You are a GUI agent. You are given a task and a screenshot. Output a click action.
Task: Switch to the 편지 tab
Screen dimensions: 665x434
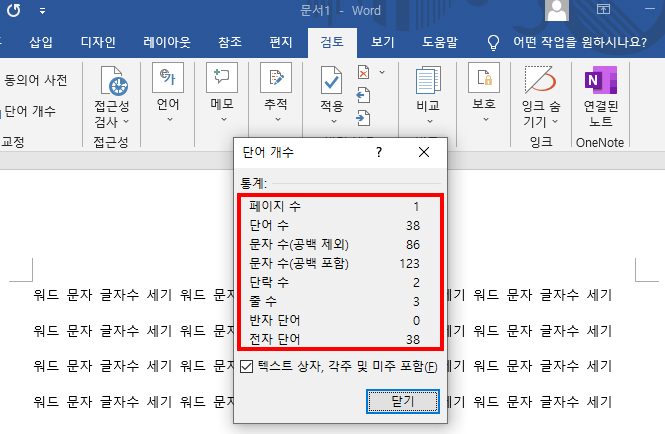point(281,42)
